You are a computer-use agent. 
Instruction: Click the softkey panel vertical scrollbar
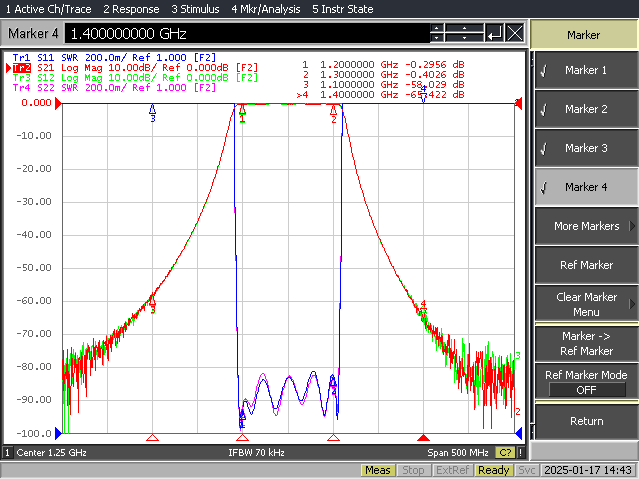point(532,245)
